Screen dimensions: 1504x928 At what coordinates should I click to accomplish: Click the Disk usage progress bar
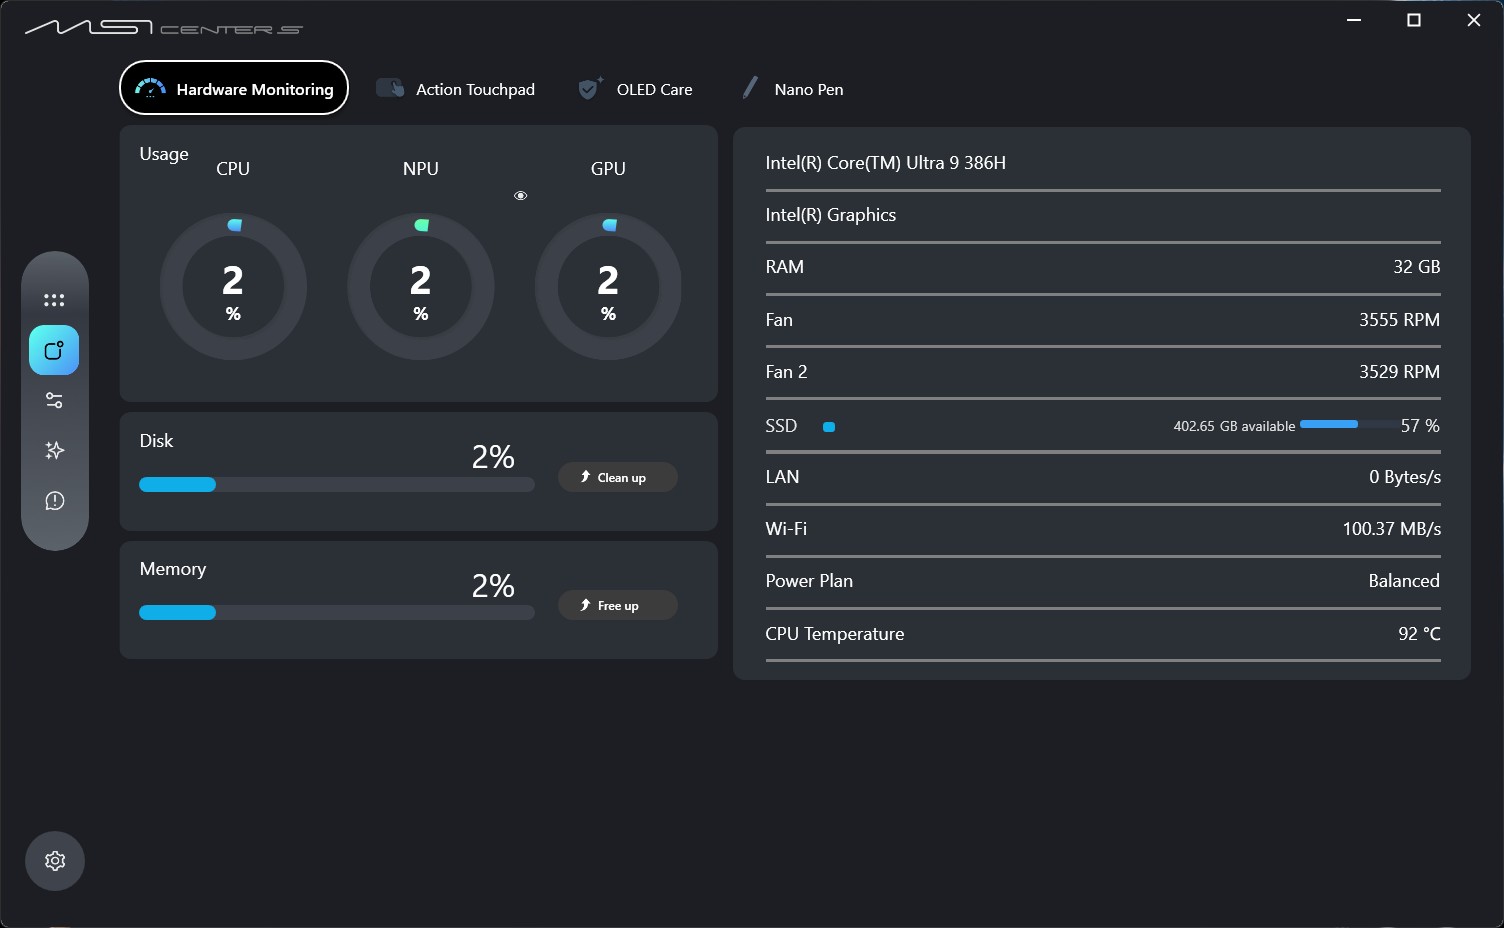point(336,485)
